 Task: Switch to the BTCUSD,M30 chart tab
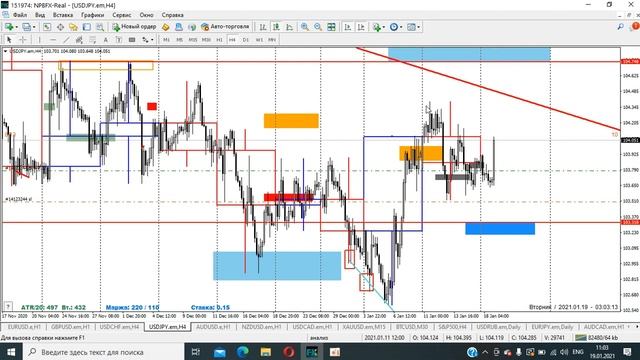click(412, 327)
